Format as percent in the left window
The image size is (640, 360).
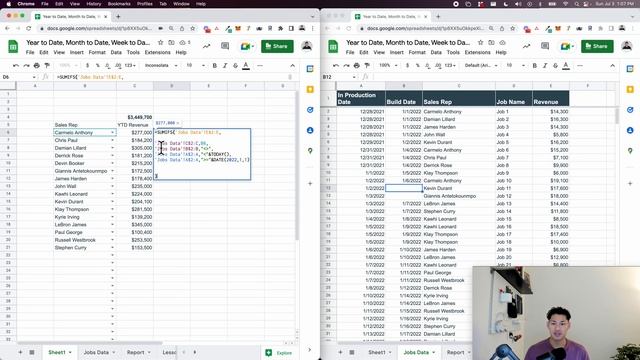point(98,65)
